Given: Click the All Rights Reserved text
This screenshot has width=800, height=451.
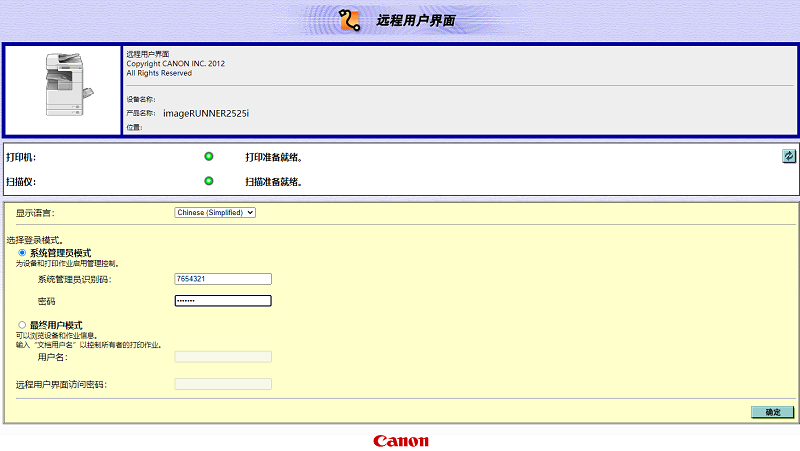Looking at the screenshot, I should pos(159,73).
